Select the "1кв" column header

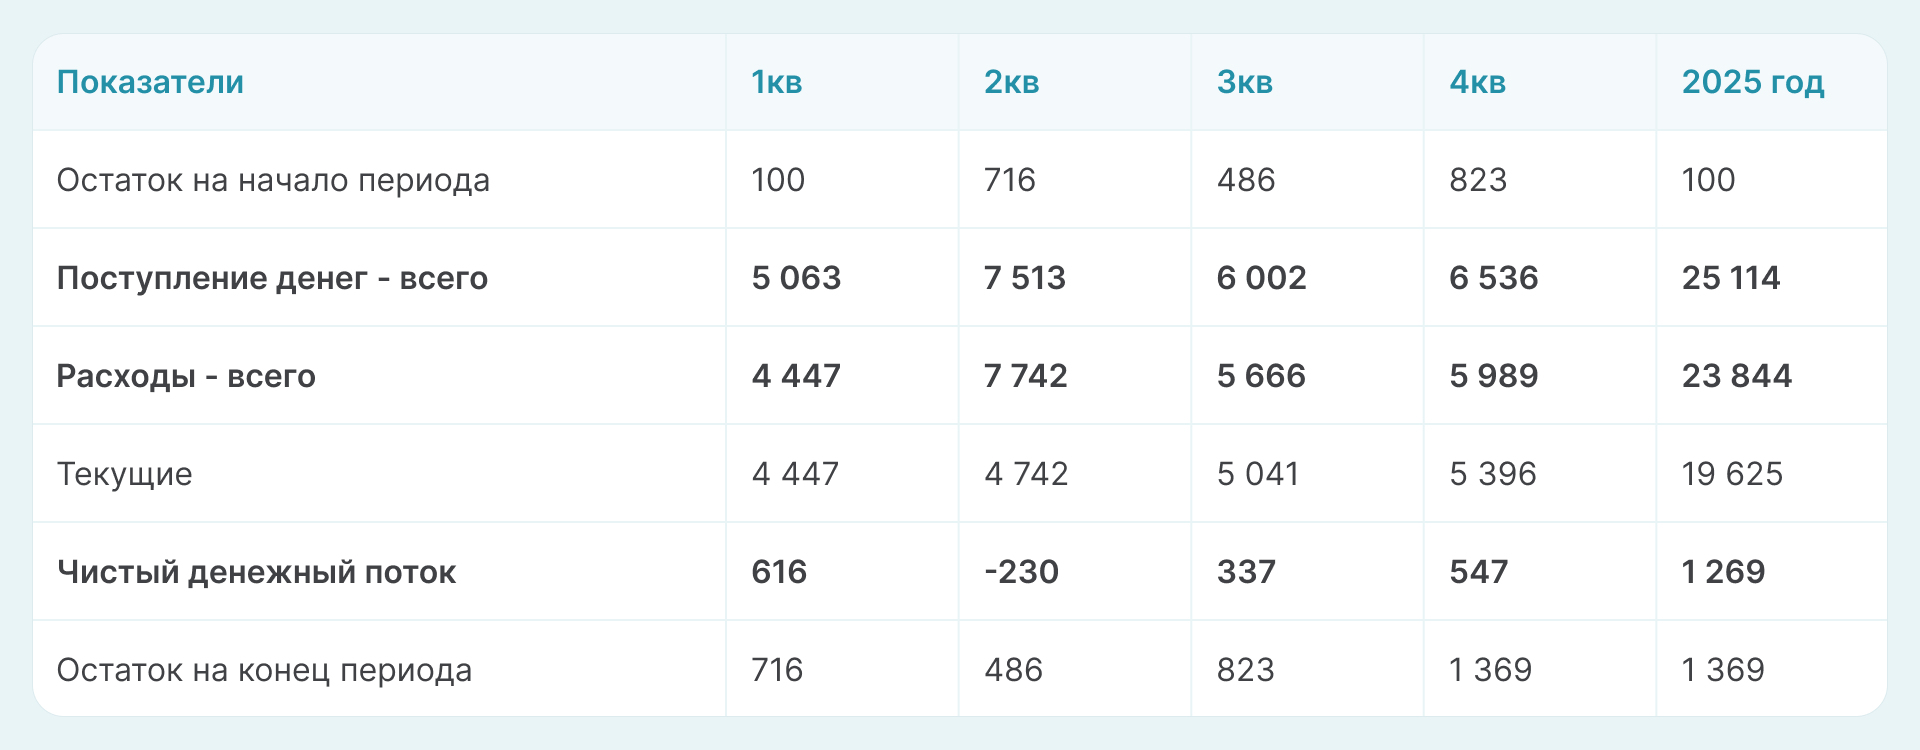pyautogui.click(x=777, y=82)
